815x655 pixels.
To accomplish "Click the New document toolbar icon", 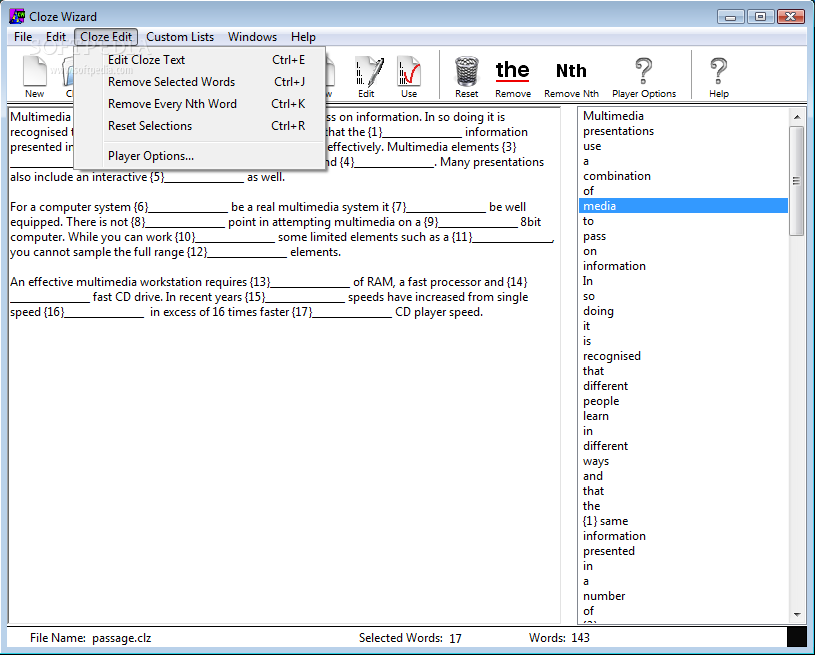I will point(34,76).
